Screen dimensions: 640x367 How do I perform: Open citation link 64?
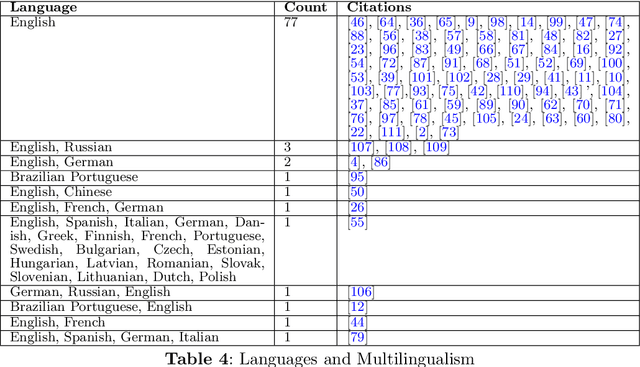point(386,22)
